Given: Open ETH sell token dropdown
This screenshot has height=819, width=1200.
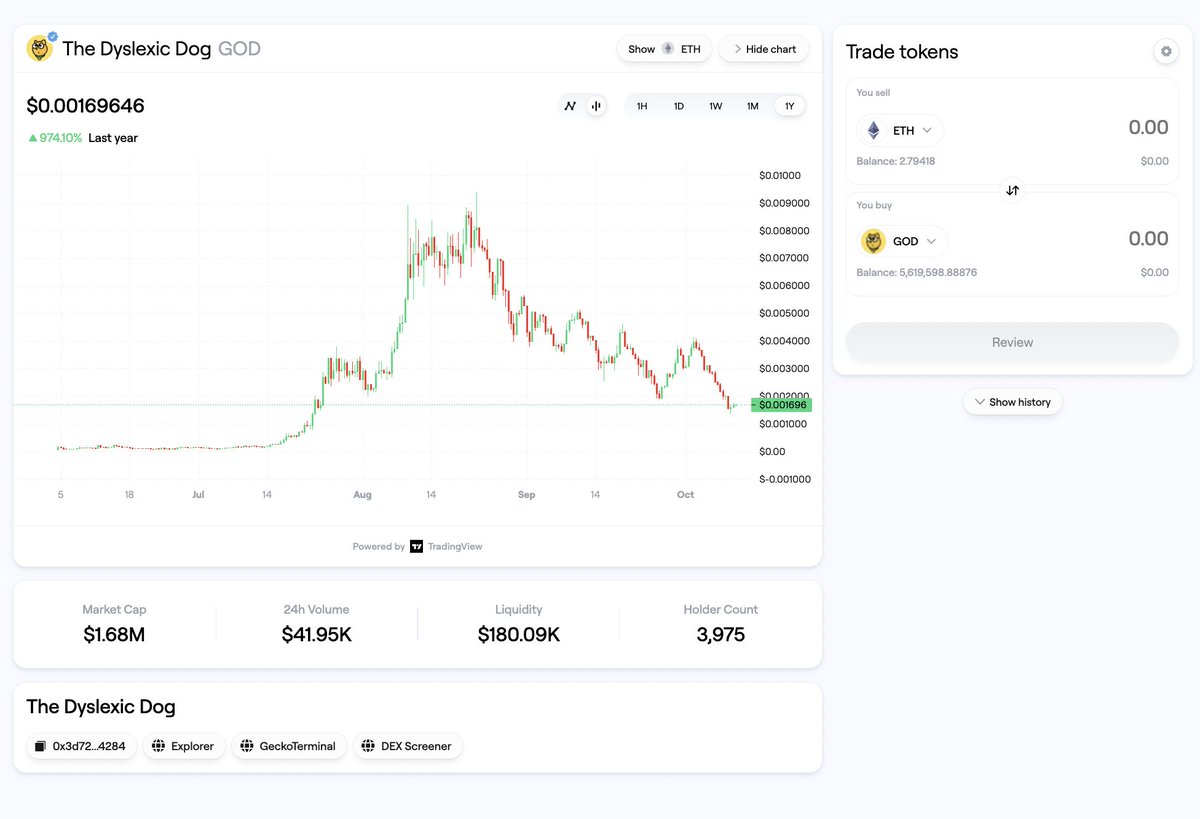Looking at the screenshot, I should [900, 130].
